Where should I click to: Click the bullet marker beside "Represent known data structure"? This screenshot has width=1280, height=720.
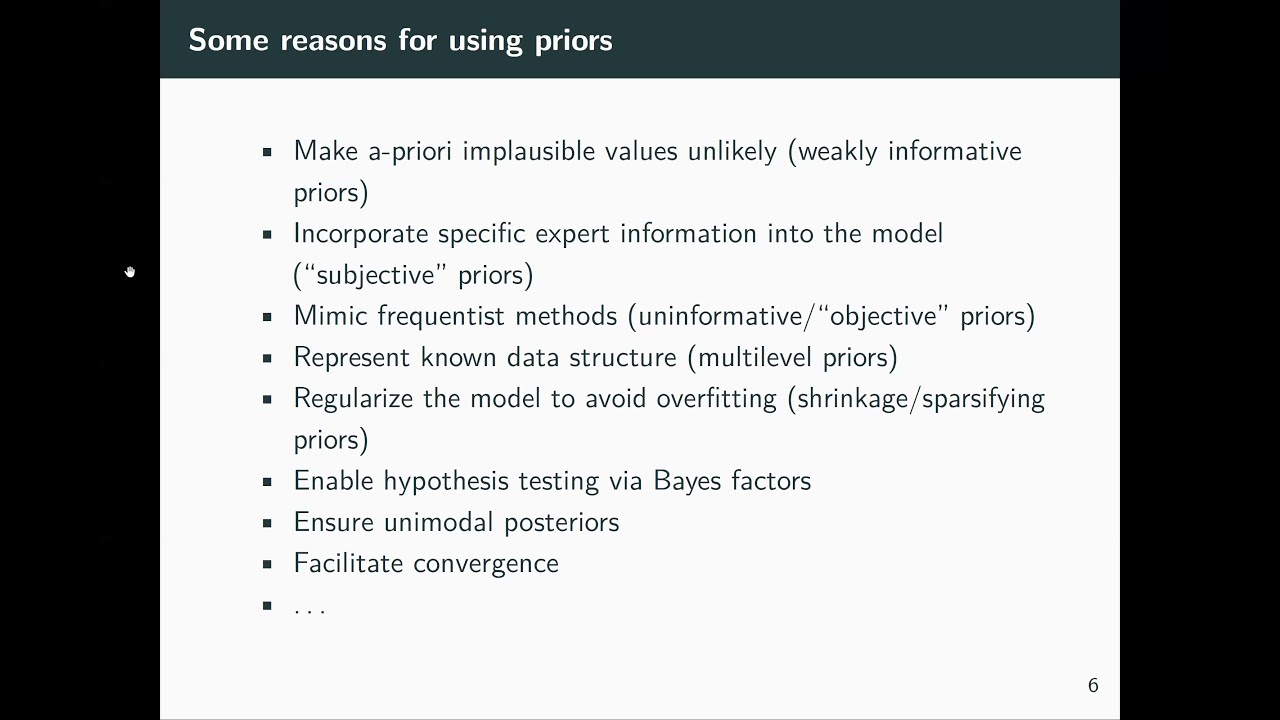pos(267,358)
